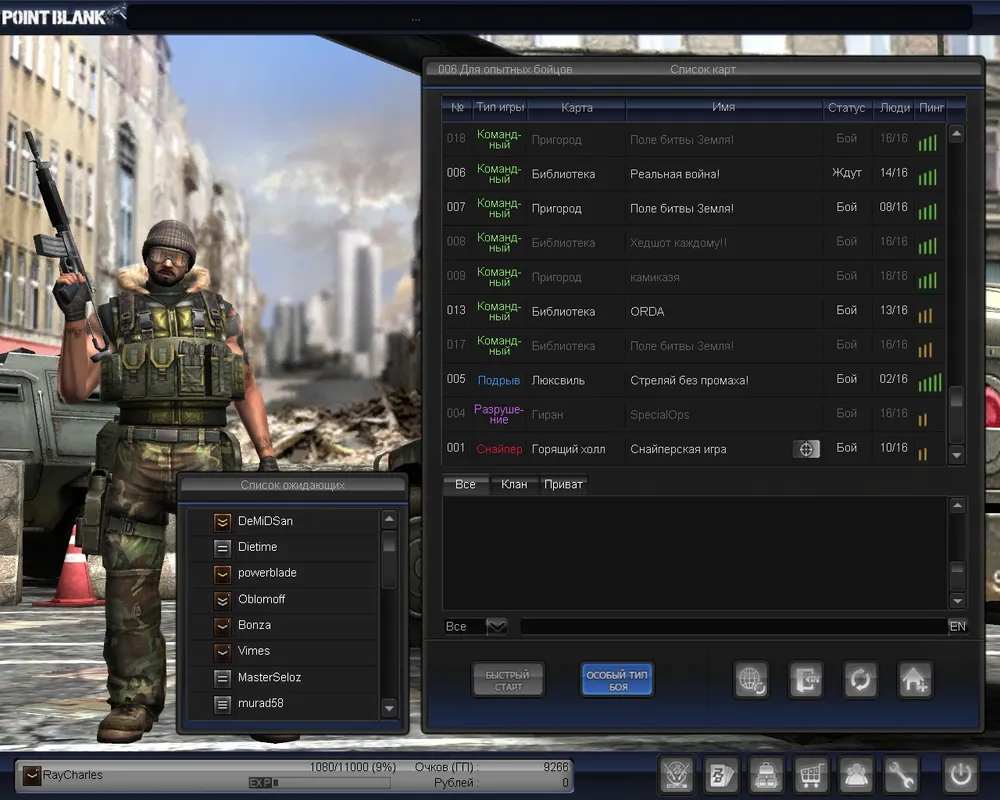Click the exit door icon in lobby
Image resolution: width=1000 pixels, height=800 pixels.
click(805, 680)
